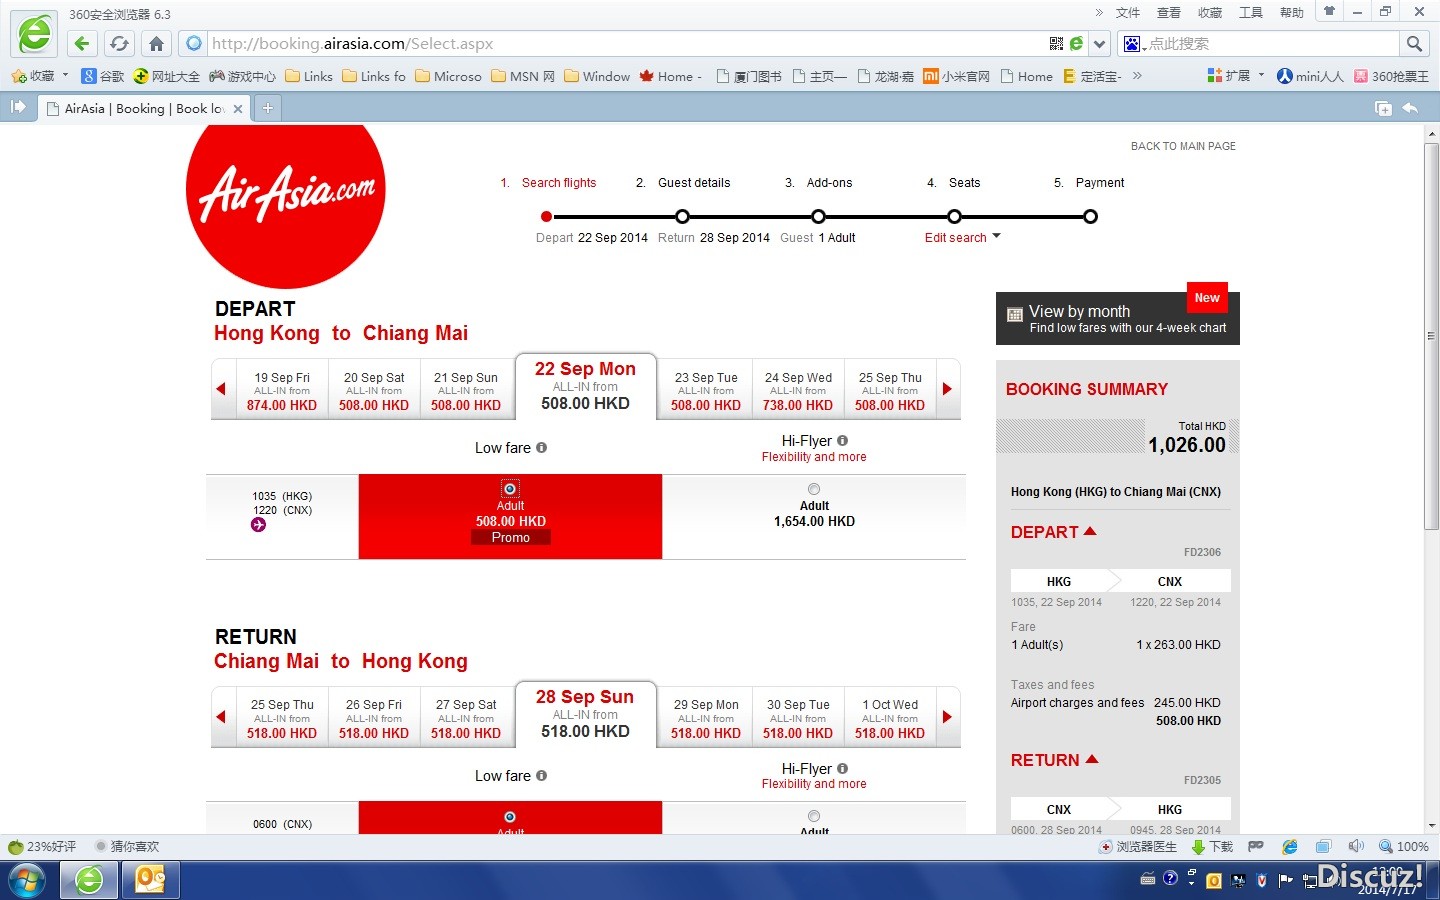Click the 100% zoom level control

point(1404,846)
